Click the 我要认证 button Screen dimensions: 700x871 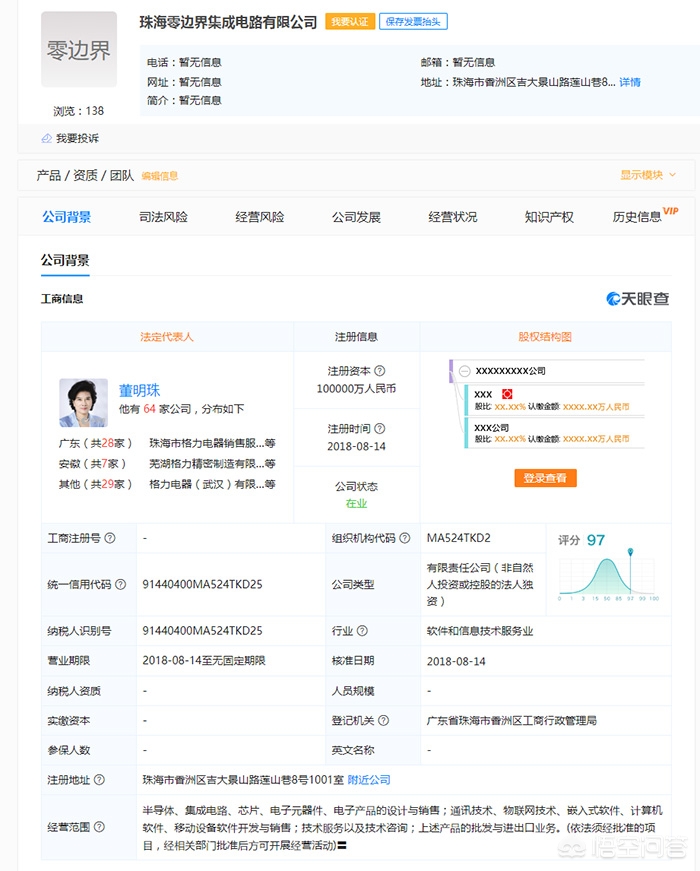pos(350,22)
